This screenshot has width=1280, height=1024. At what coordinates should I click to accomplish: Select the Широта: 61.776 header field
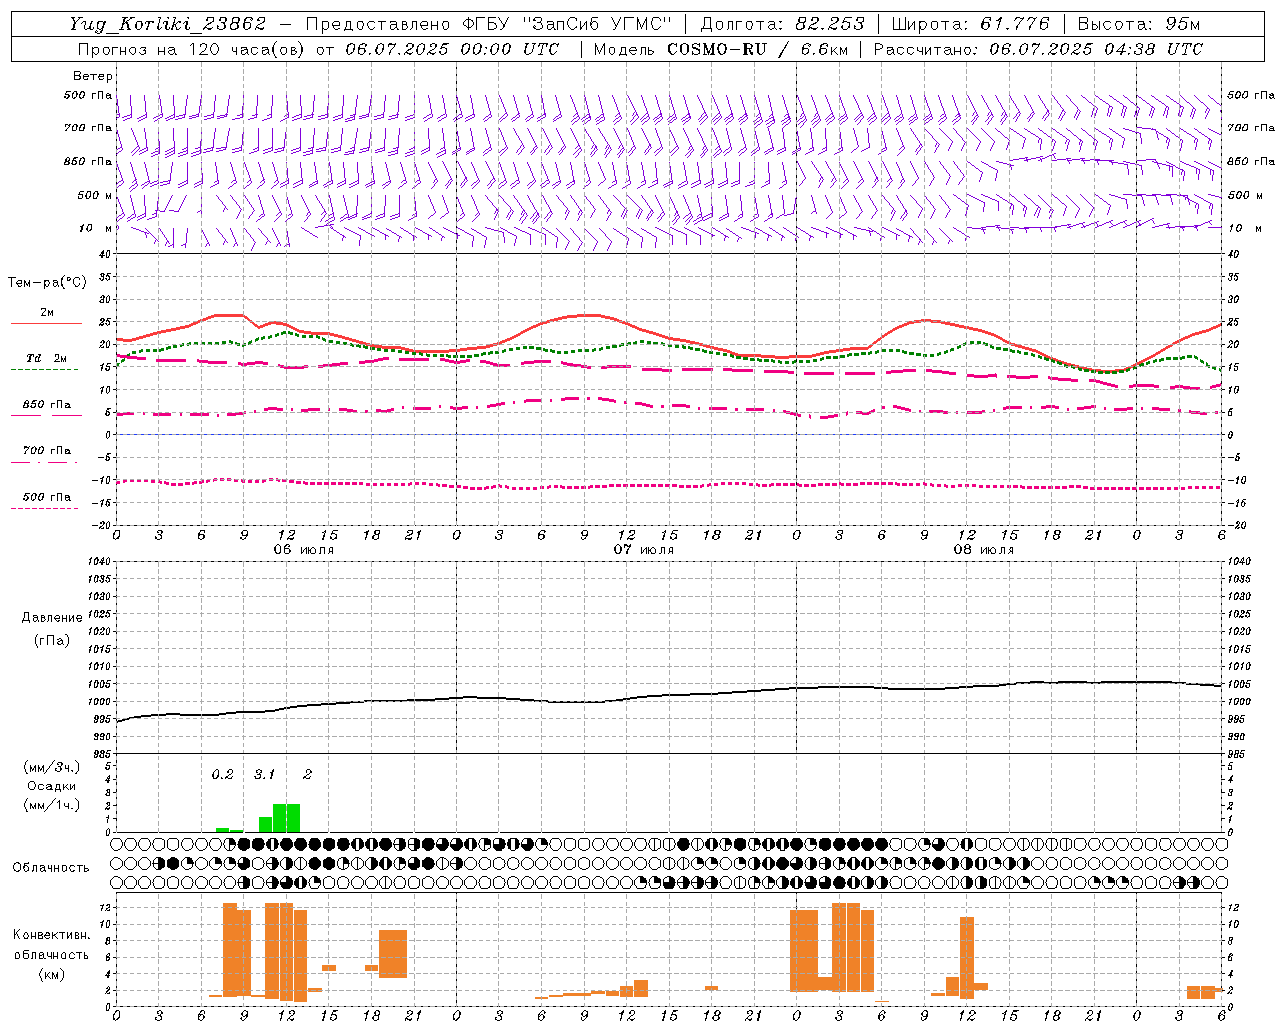970,24
